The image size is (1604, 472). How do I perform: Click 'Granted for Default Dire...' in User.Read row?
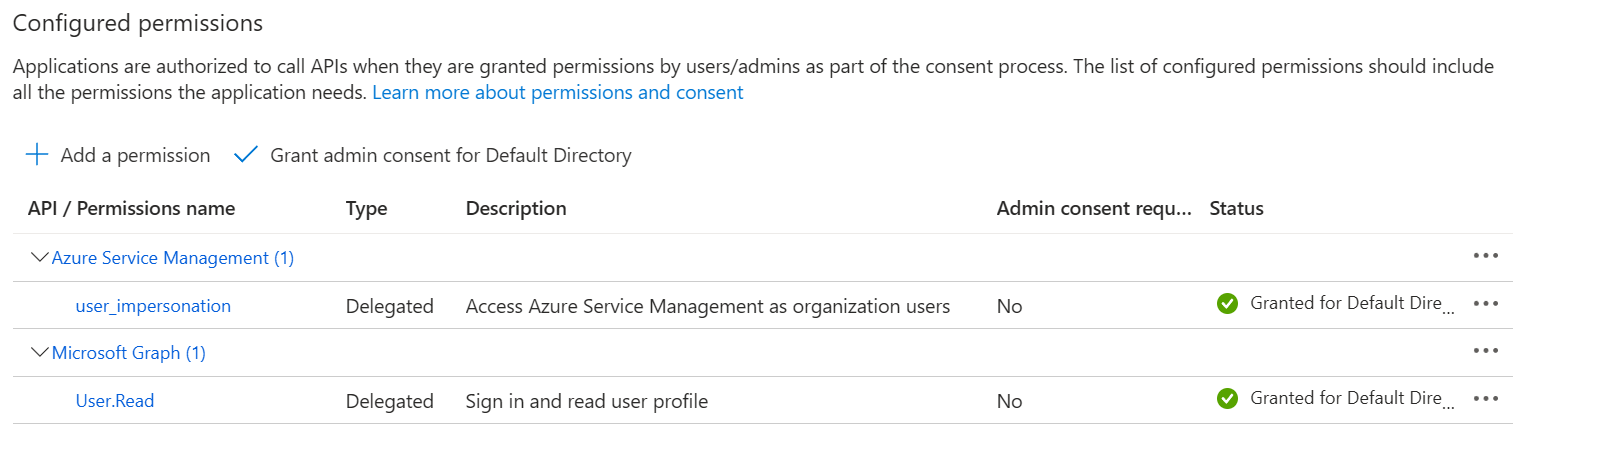pos(1352,398)
